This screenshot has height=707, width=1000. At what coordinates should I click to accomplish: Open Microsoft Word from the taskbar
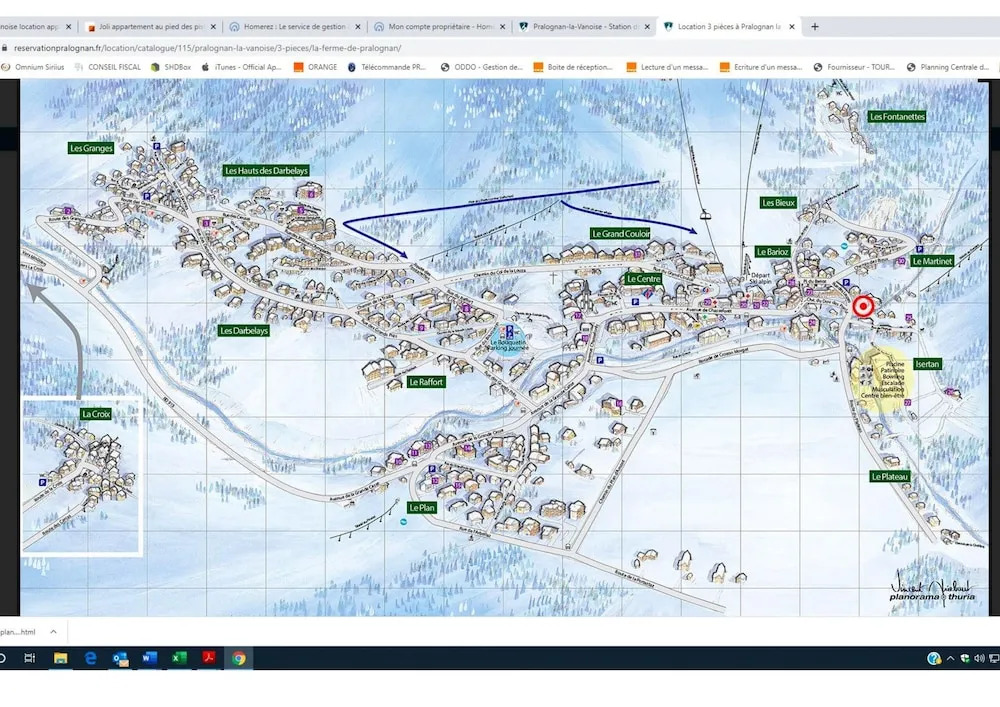click(150, 658)
